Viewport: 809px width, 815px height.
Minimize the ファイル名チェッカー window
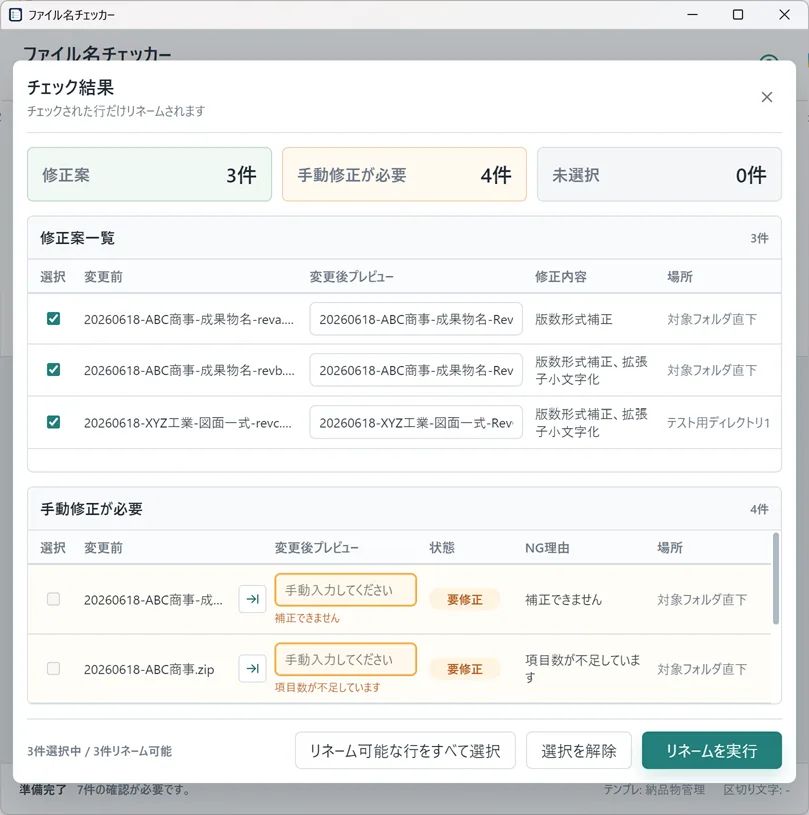[x=692, y=15]
